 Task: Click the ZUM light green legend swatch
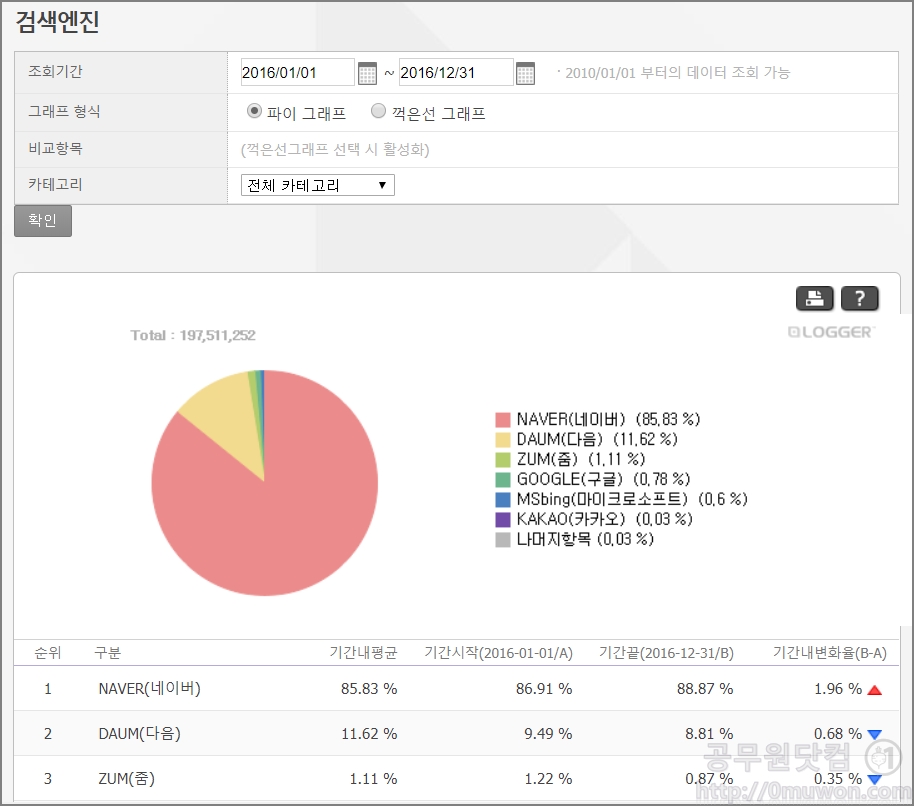(502, 460)
